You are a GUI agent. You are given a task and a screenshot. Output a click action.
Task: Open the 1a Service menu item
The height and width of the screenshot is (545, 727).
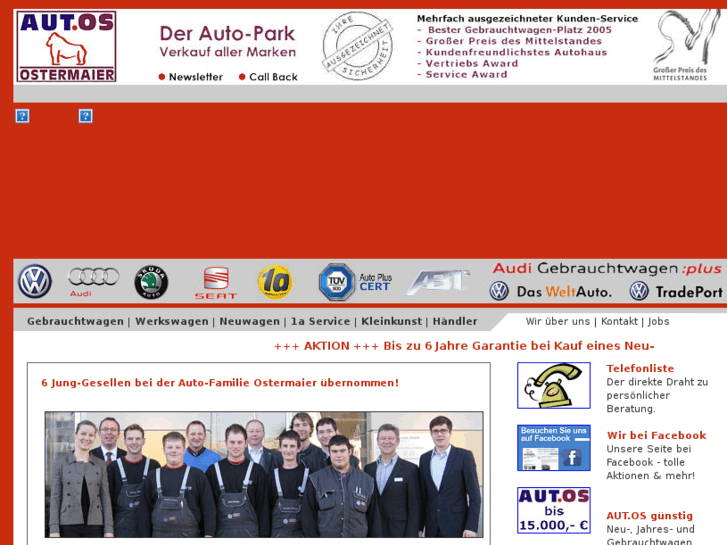320,321
